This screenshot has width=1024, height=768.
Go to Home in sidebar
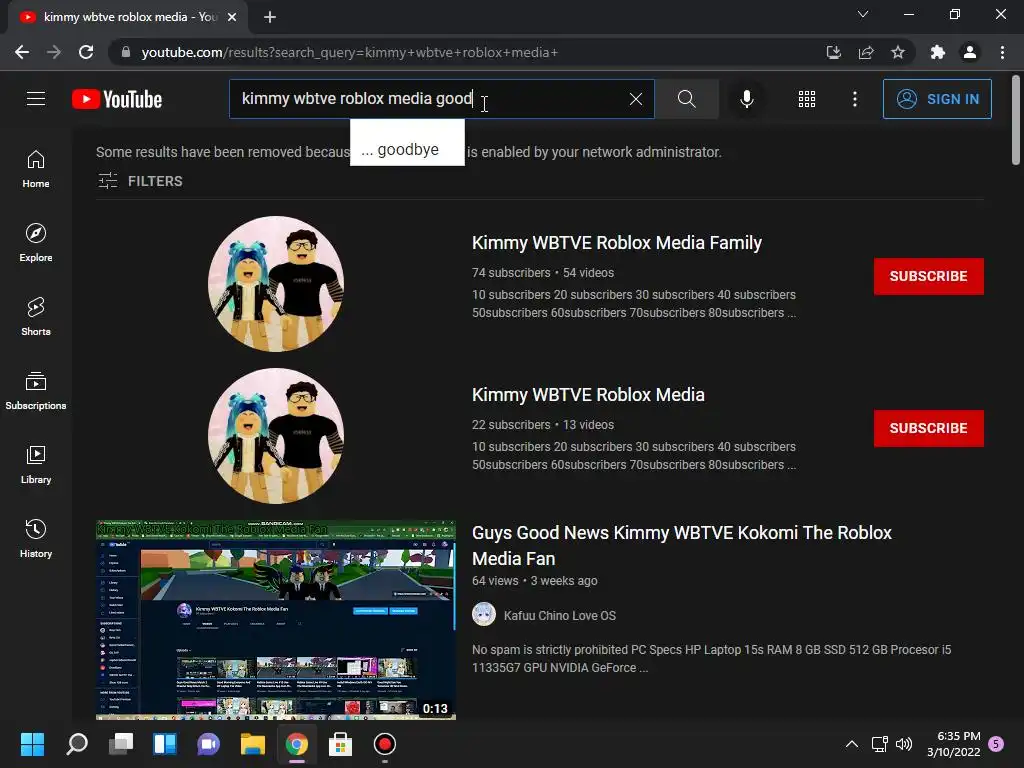pyautogui.click(x=36, y=168)
